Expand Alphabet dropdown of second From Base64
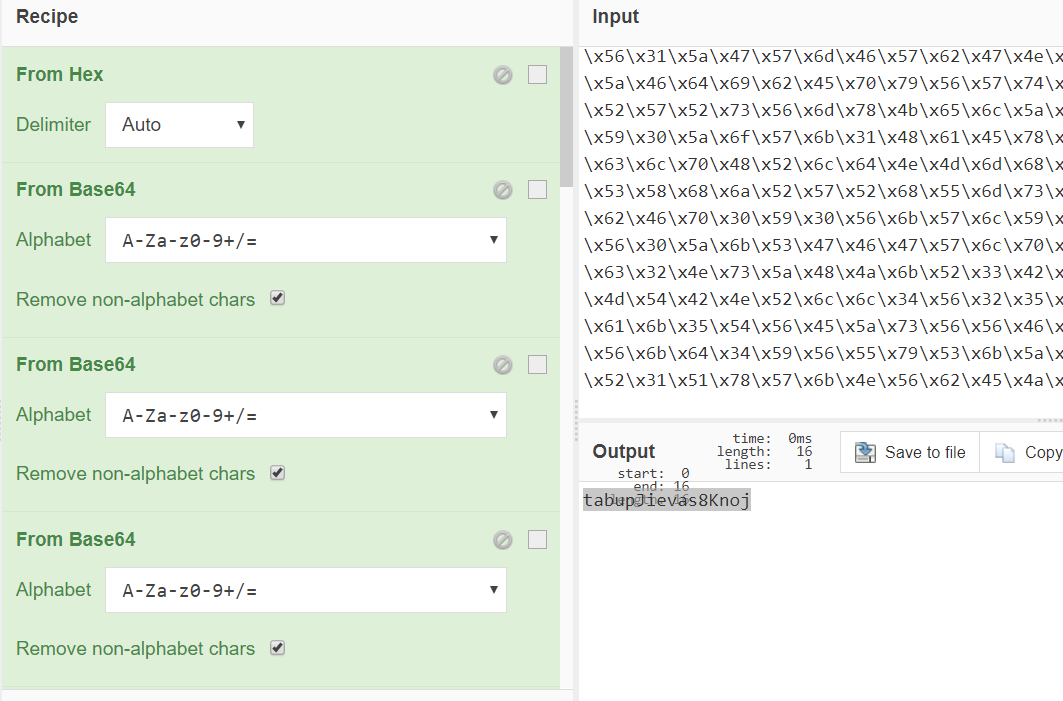The image size is (1063, 701). tap(305, 415)
